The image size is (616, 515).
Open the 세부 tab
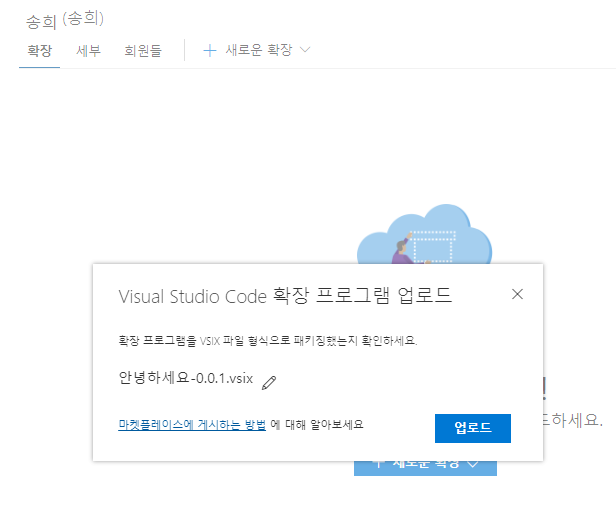[x=88, y=51]
